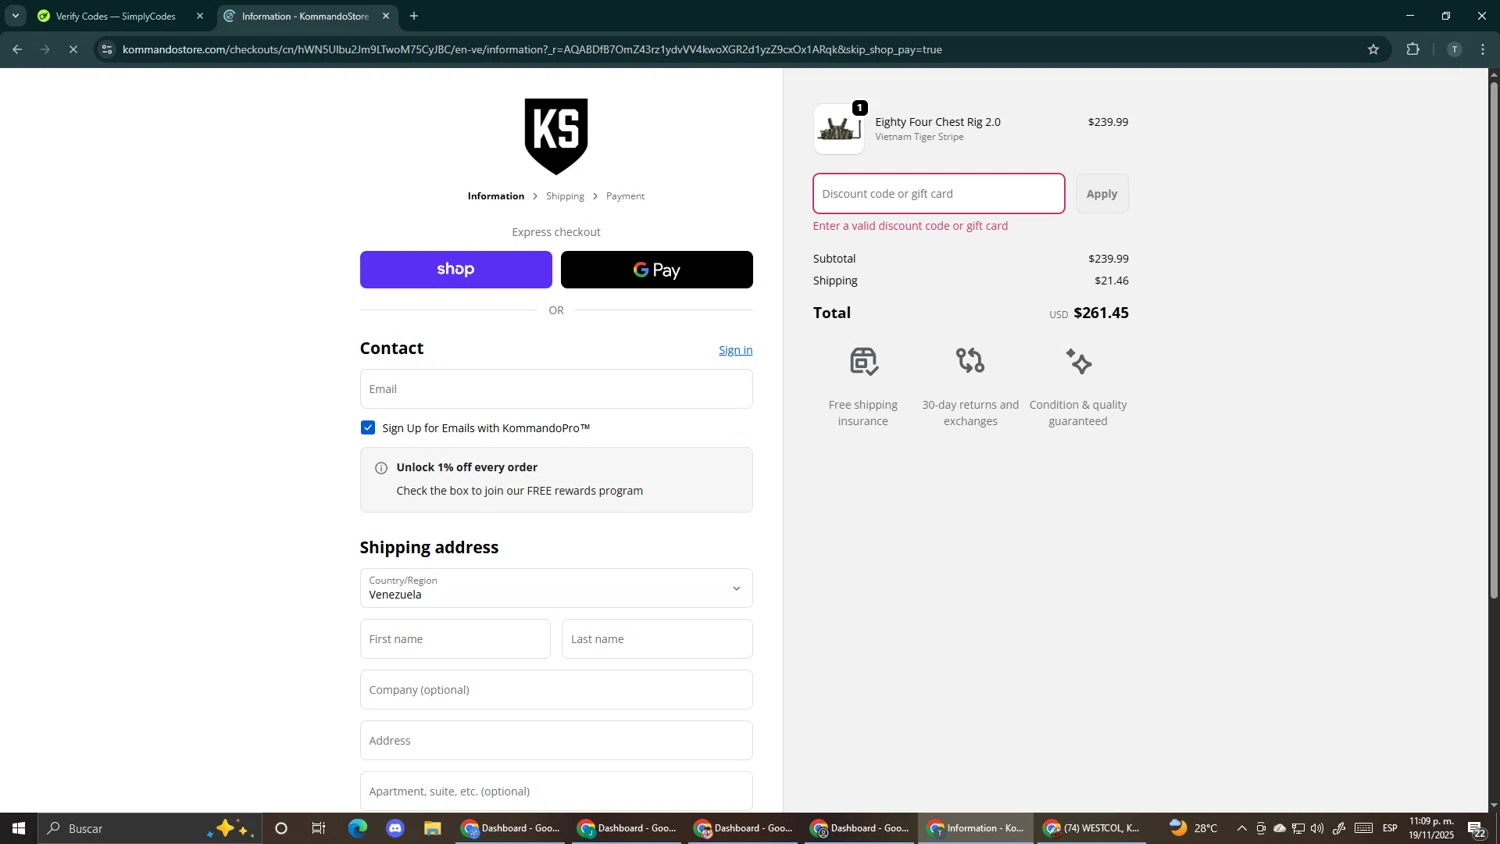Expand the Country/Region Venezuela dropdown
Screen dimensions: 1500x844
point(556,588)
